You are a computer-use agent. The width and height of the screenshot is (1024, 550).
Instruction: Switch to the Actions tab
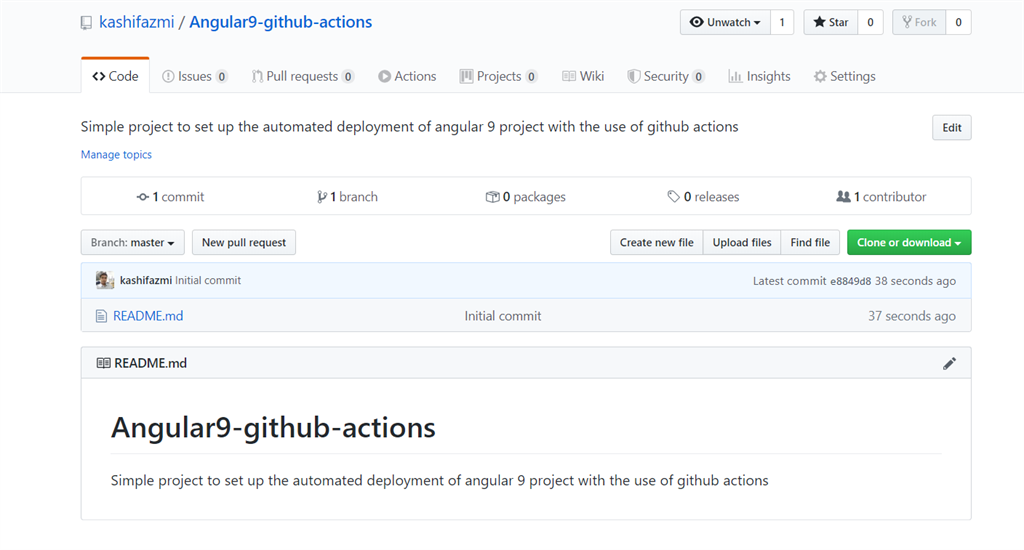pos(407,76)
